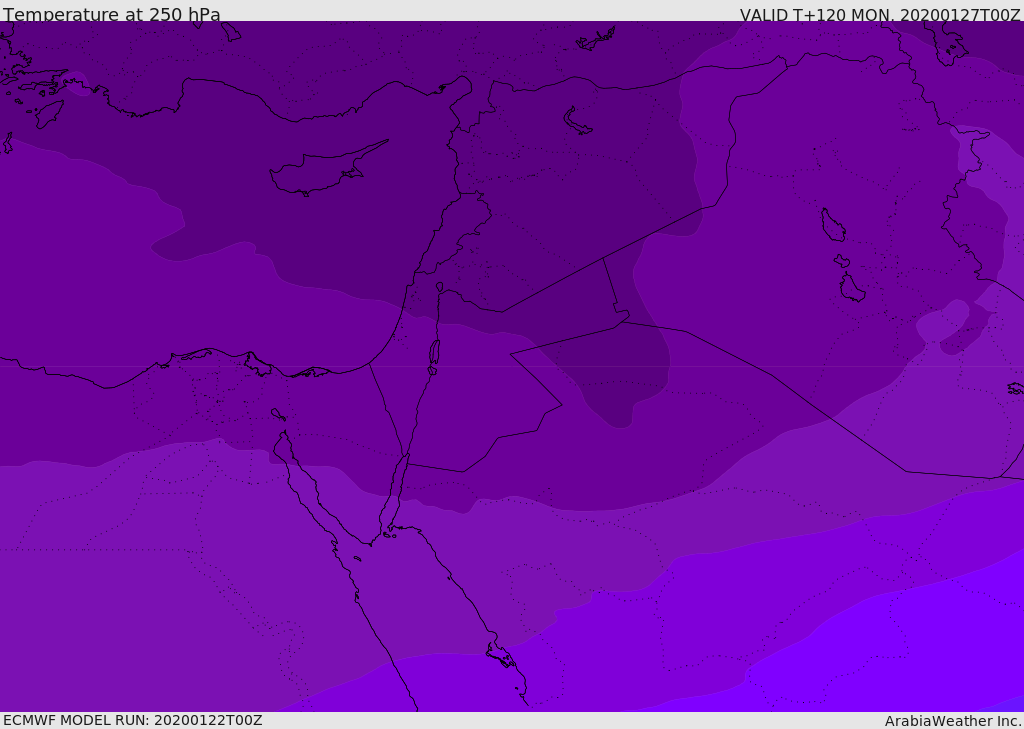1024x729 pixels.
Task: Click the 'ArabiaWeather Inc.' credit text
Action: coord(953,721)
